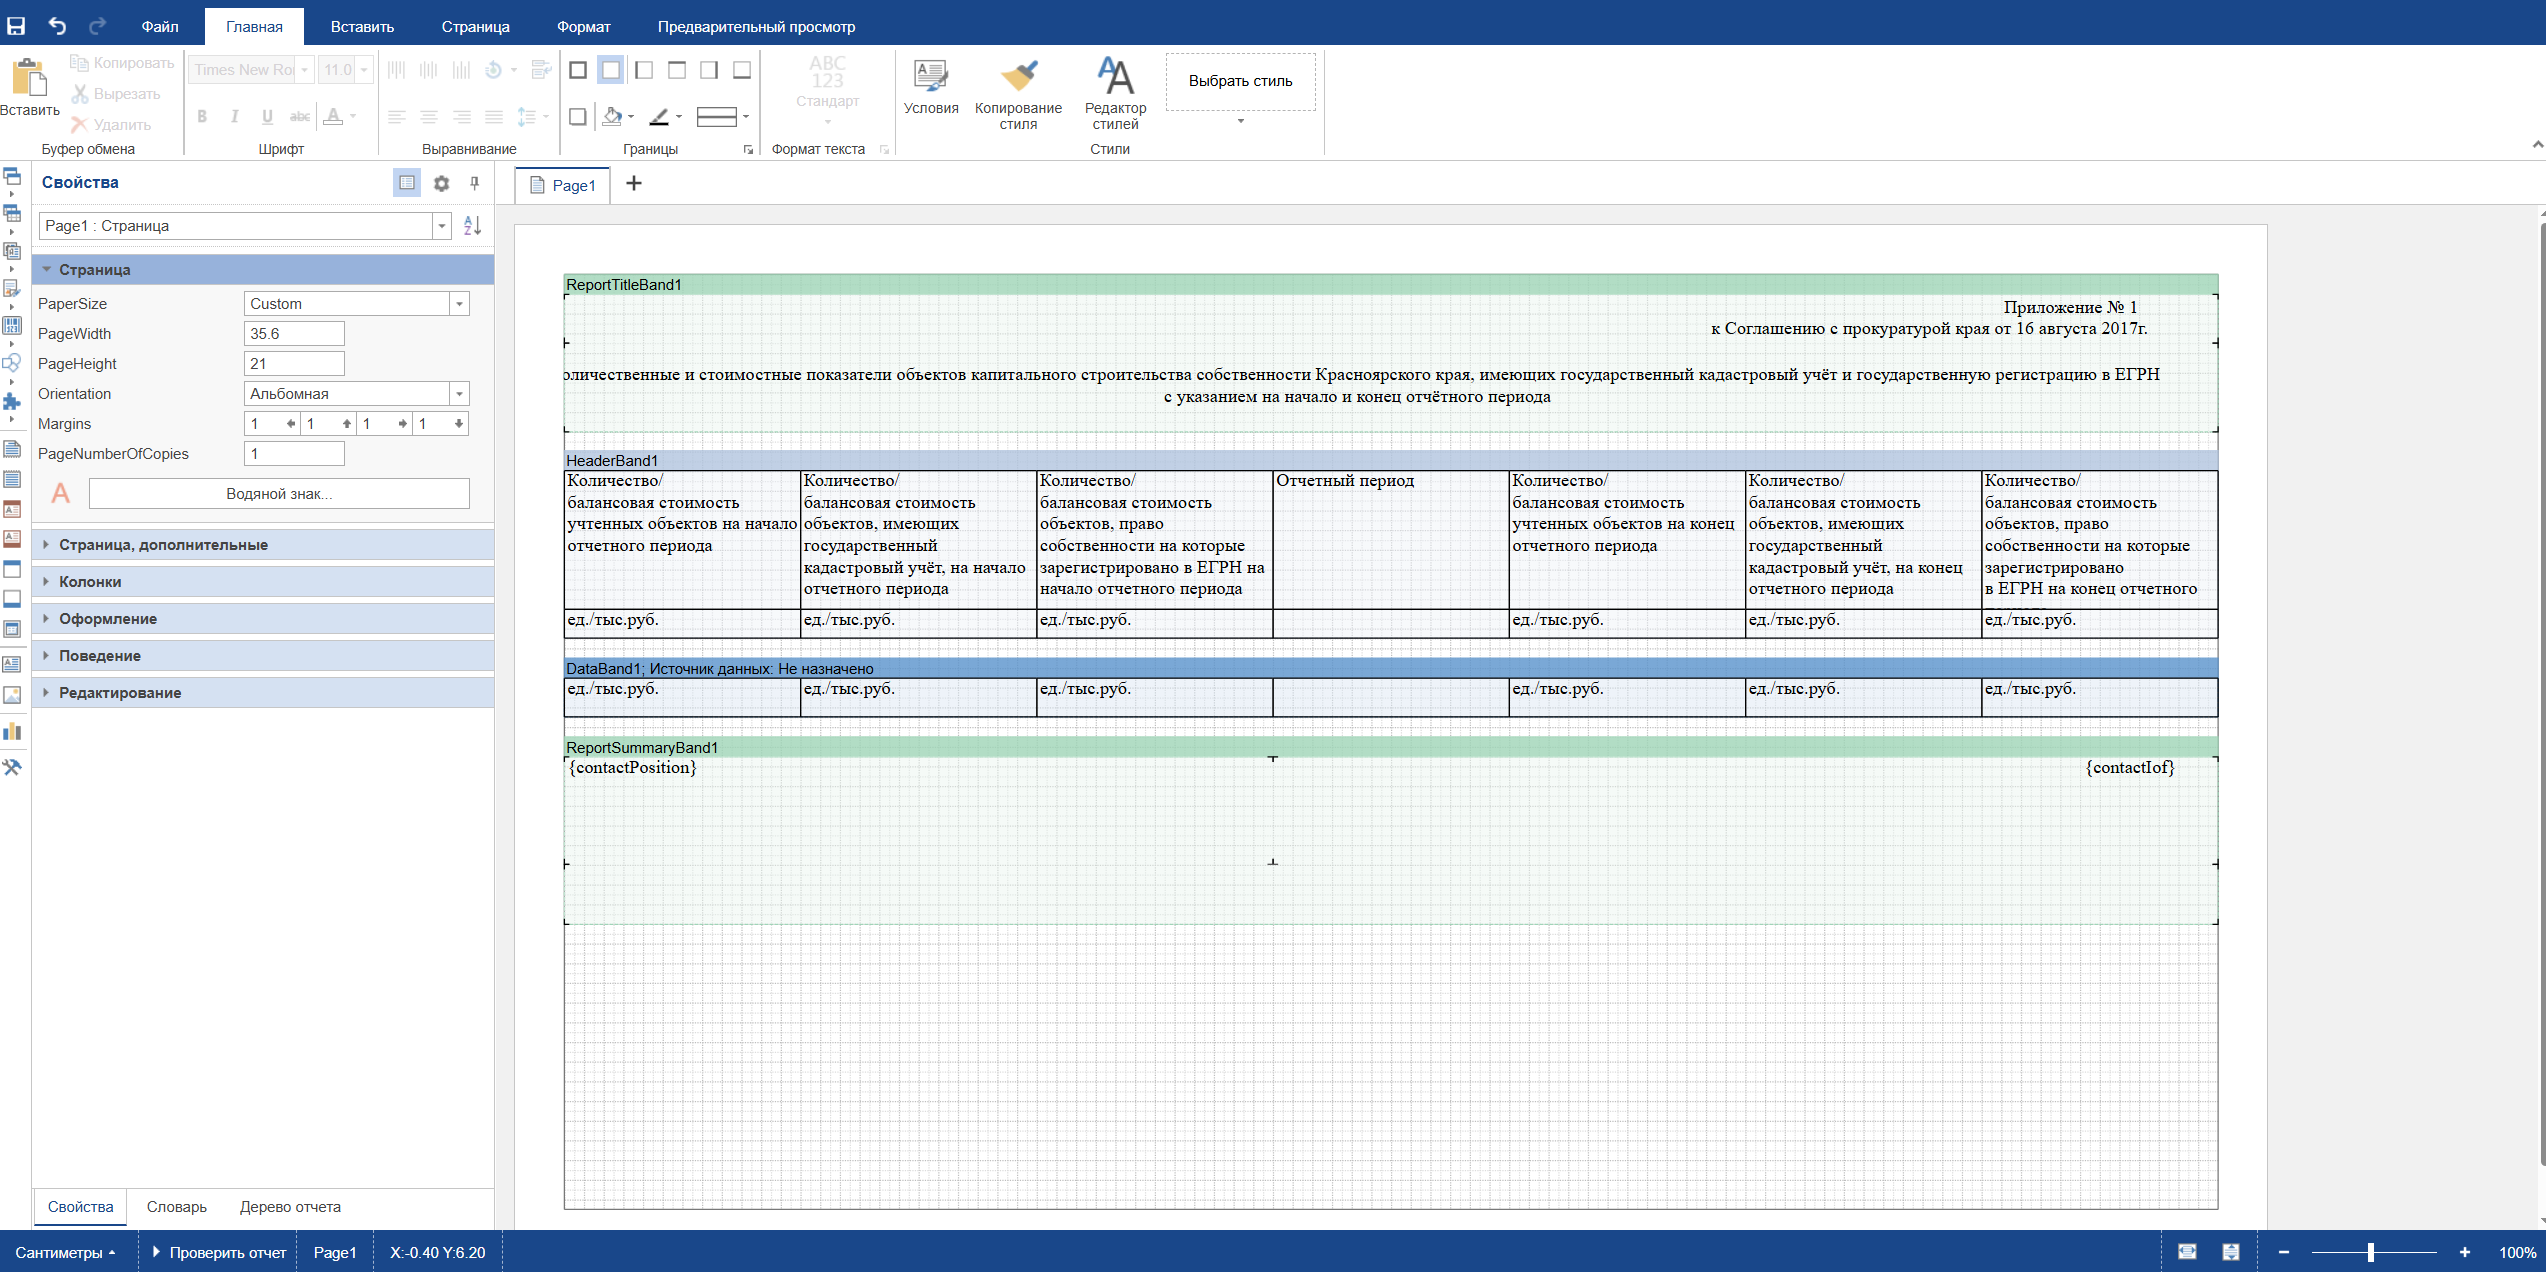Select the chart component in left toolbox
Viewport: 2546px width, 1272px height.
pyautogui.click(x=12, y=731)
